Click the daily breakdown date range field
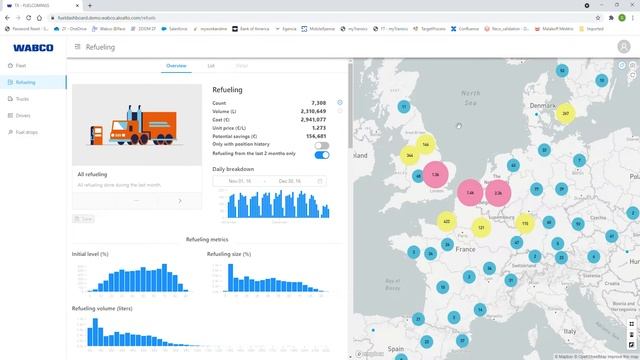The width and height of the screenshot is (640, 360). pyautogui.click(x=269, y=181)
